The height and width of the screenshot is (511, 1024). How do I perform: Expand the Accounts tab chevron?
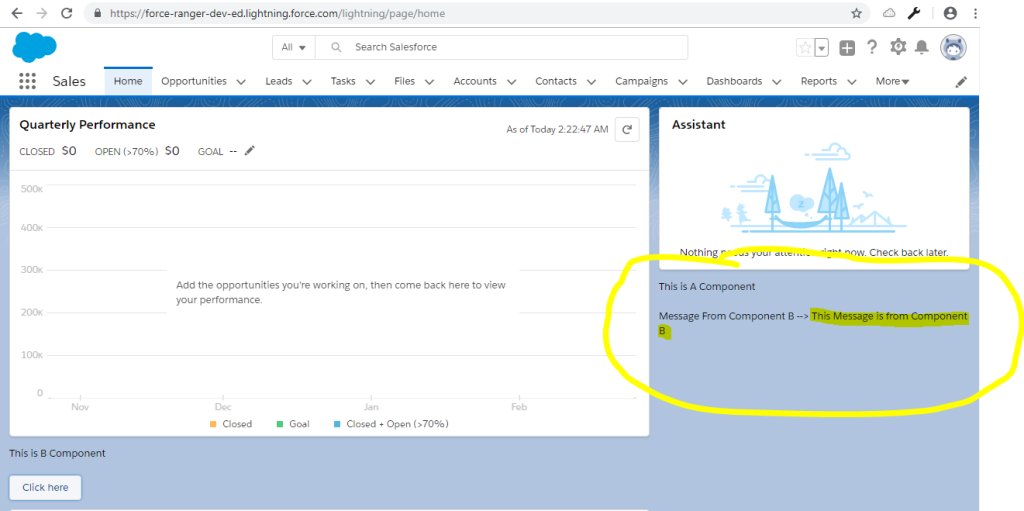point(511,82)
